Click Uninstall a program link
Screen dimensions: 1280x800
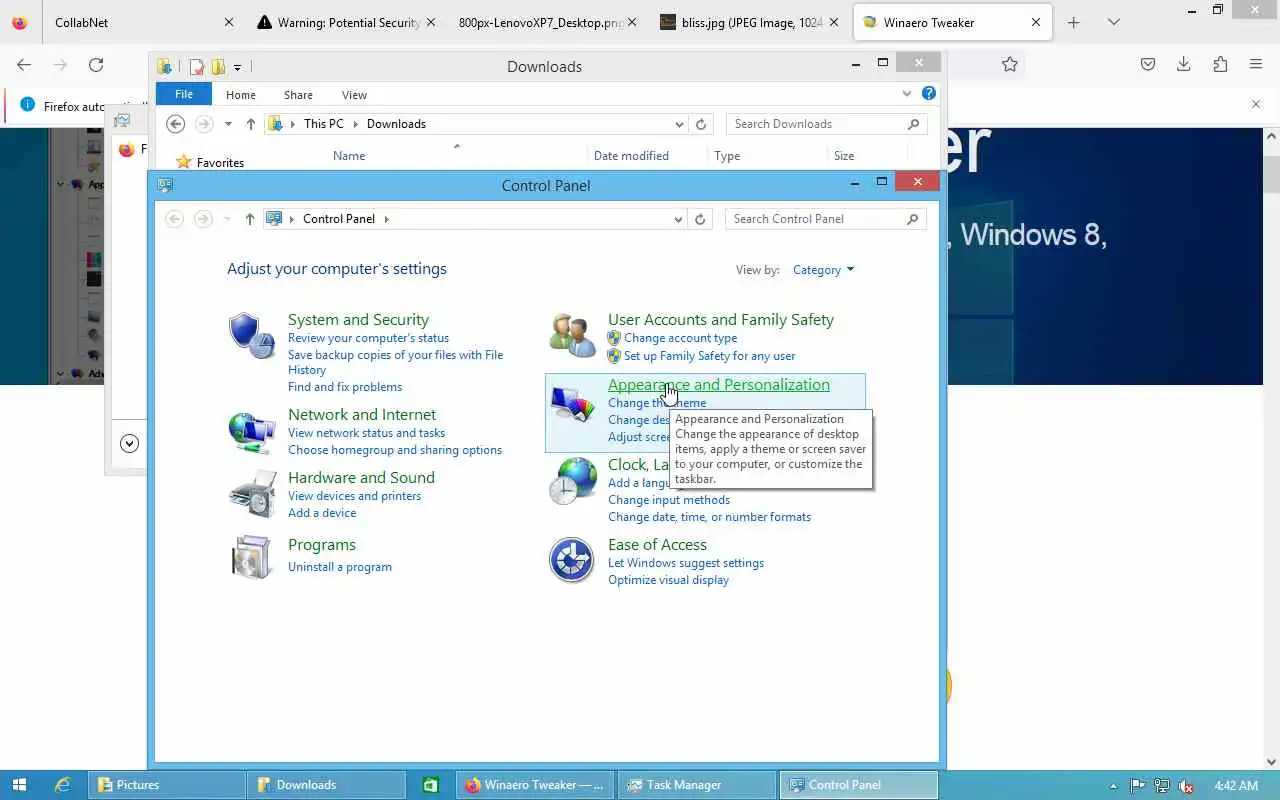pyautogui.click(x=340, y=567)
